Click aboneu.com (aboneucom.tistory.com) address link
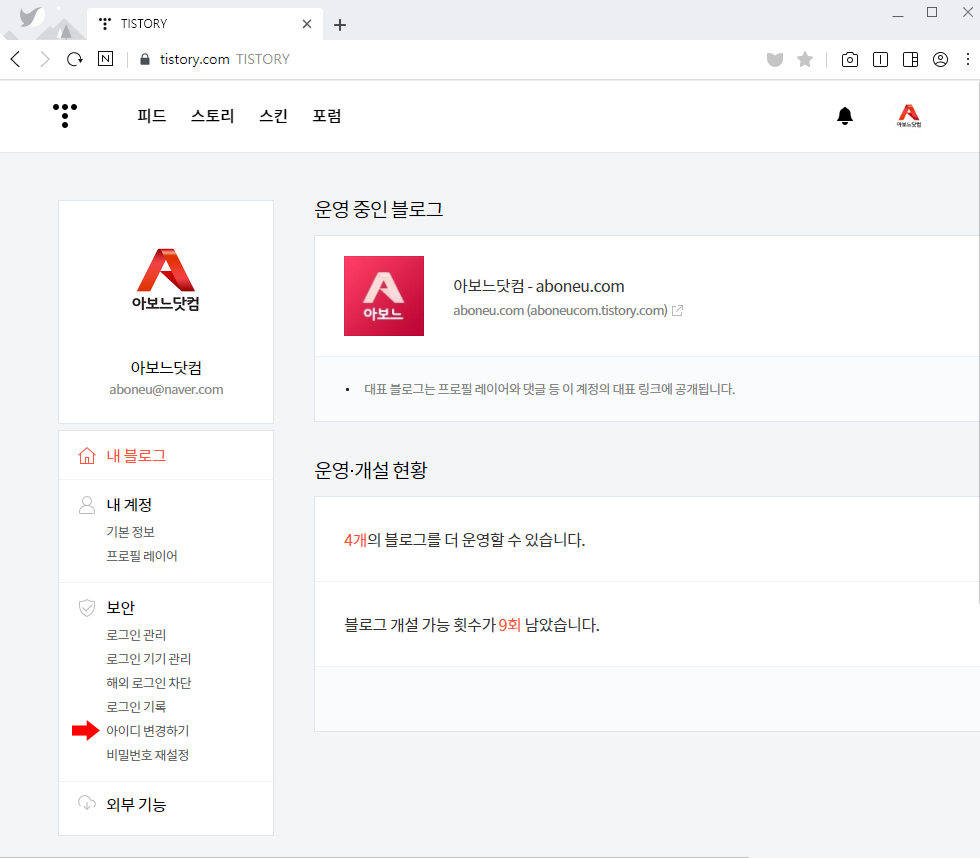The width and height of the screenshot is (980, 858). (561, 311)
